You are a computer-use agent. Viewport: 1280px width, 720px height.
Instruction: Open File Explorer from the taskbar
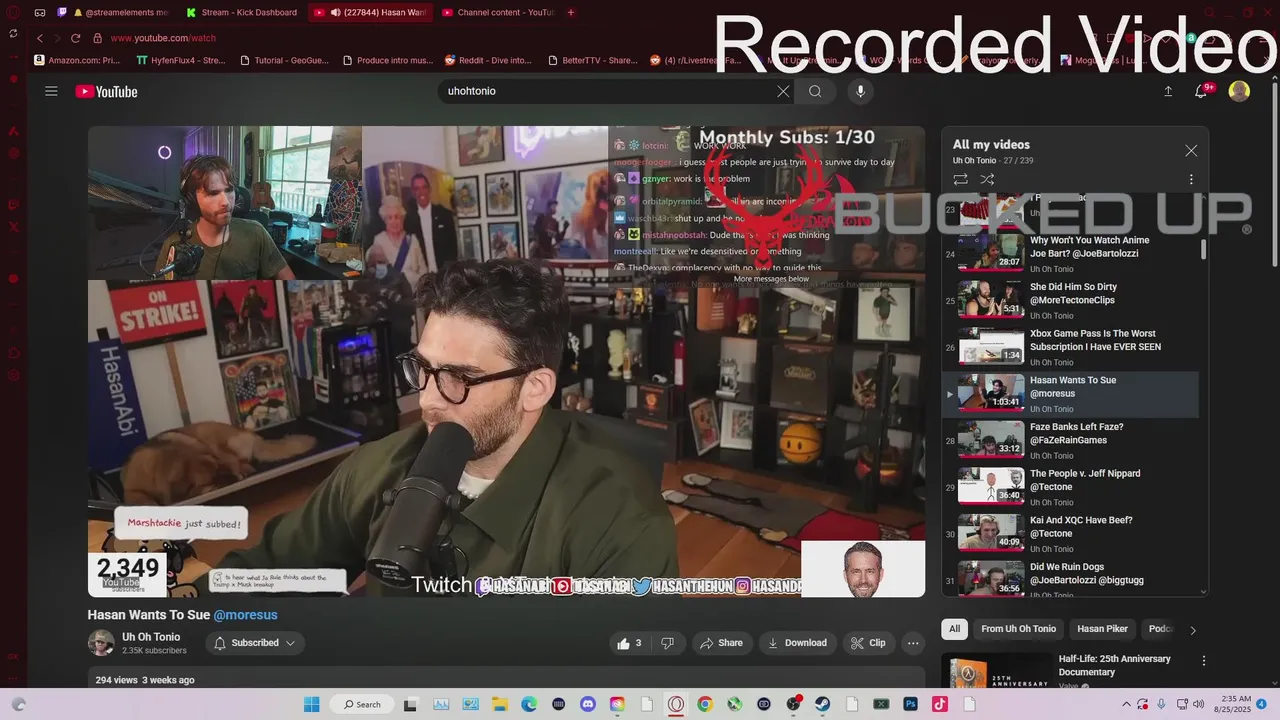pyautogui.click(x=499, y=704)
